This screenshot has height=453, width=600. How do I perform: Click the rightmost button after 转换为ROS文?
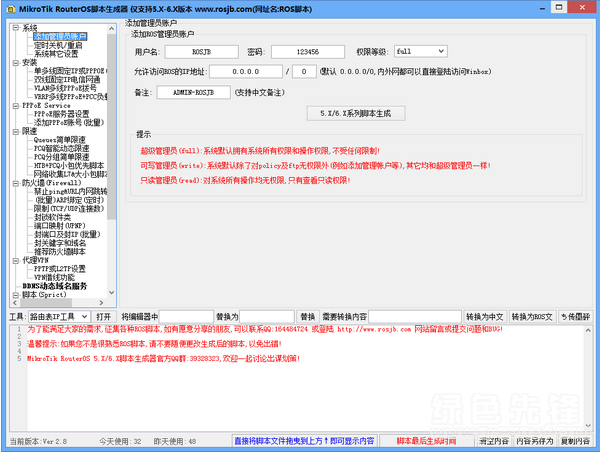point(575,317)
